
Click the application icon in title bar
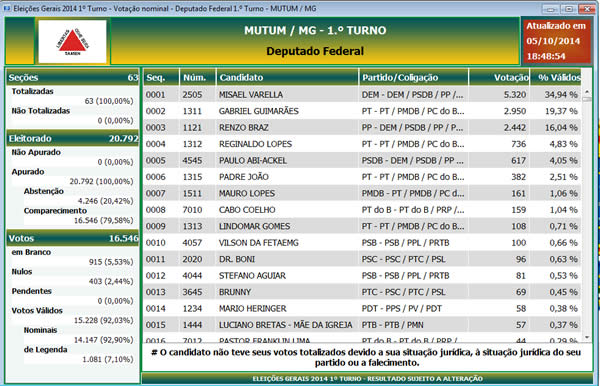point(7,8)
